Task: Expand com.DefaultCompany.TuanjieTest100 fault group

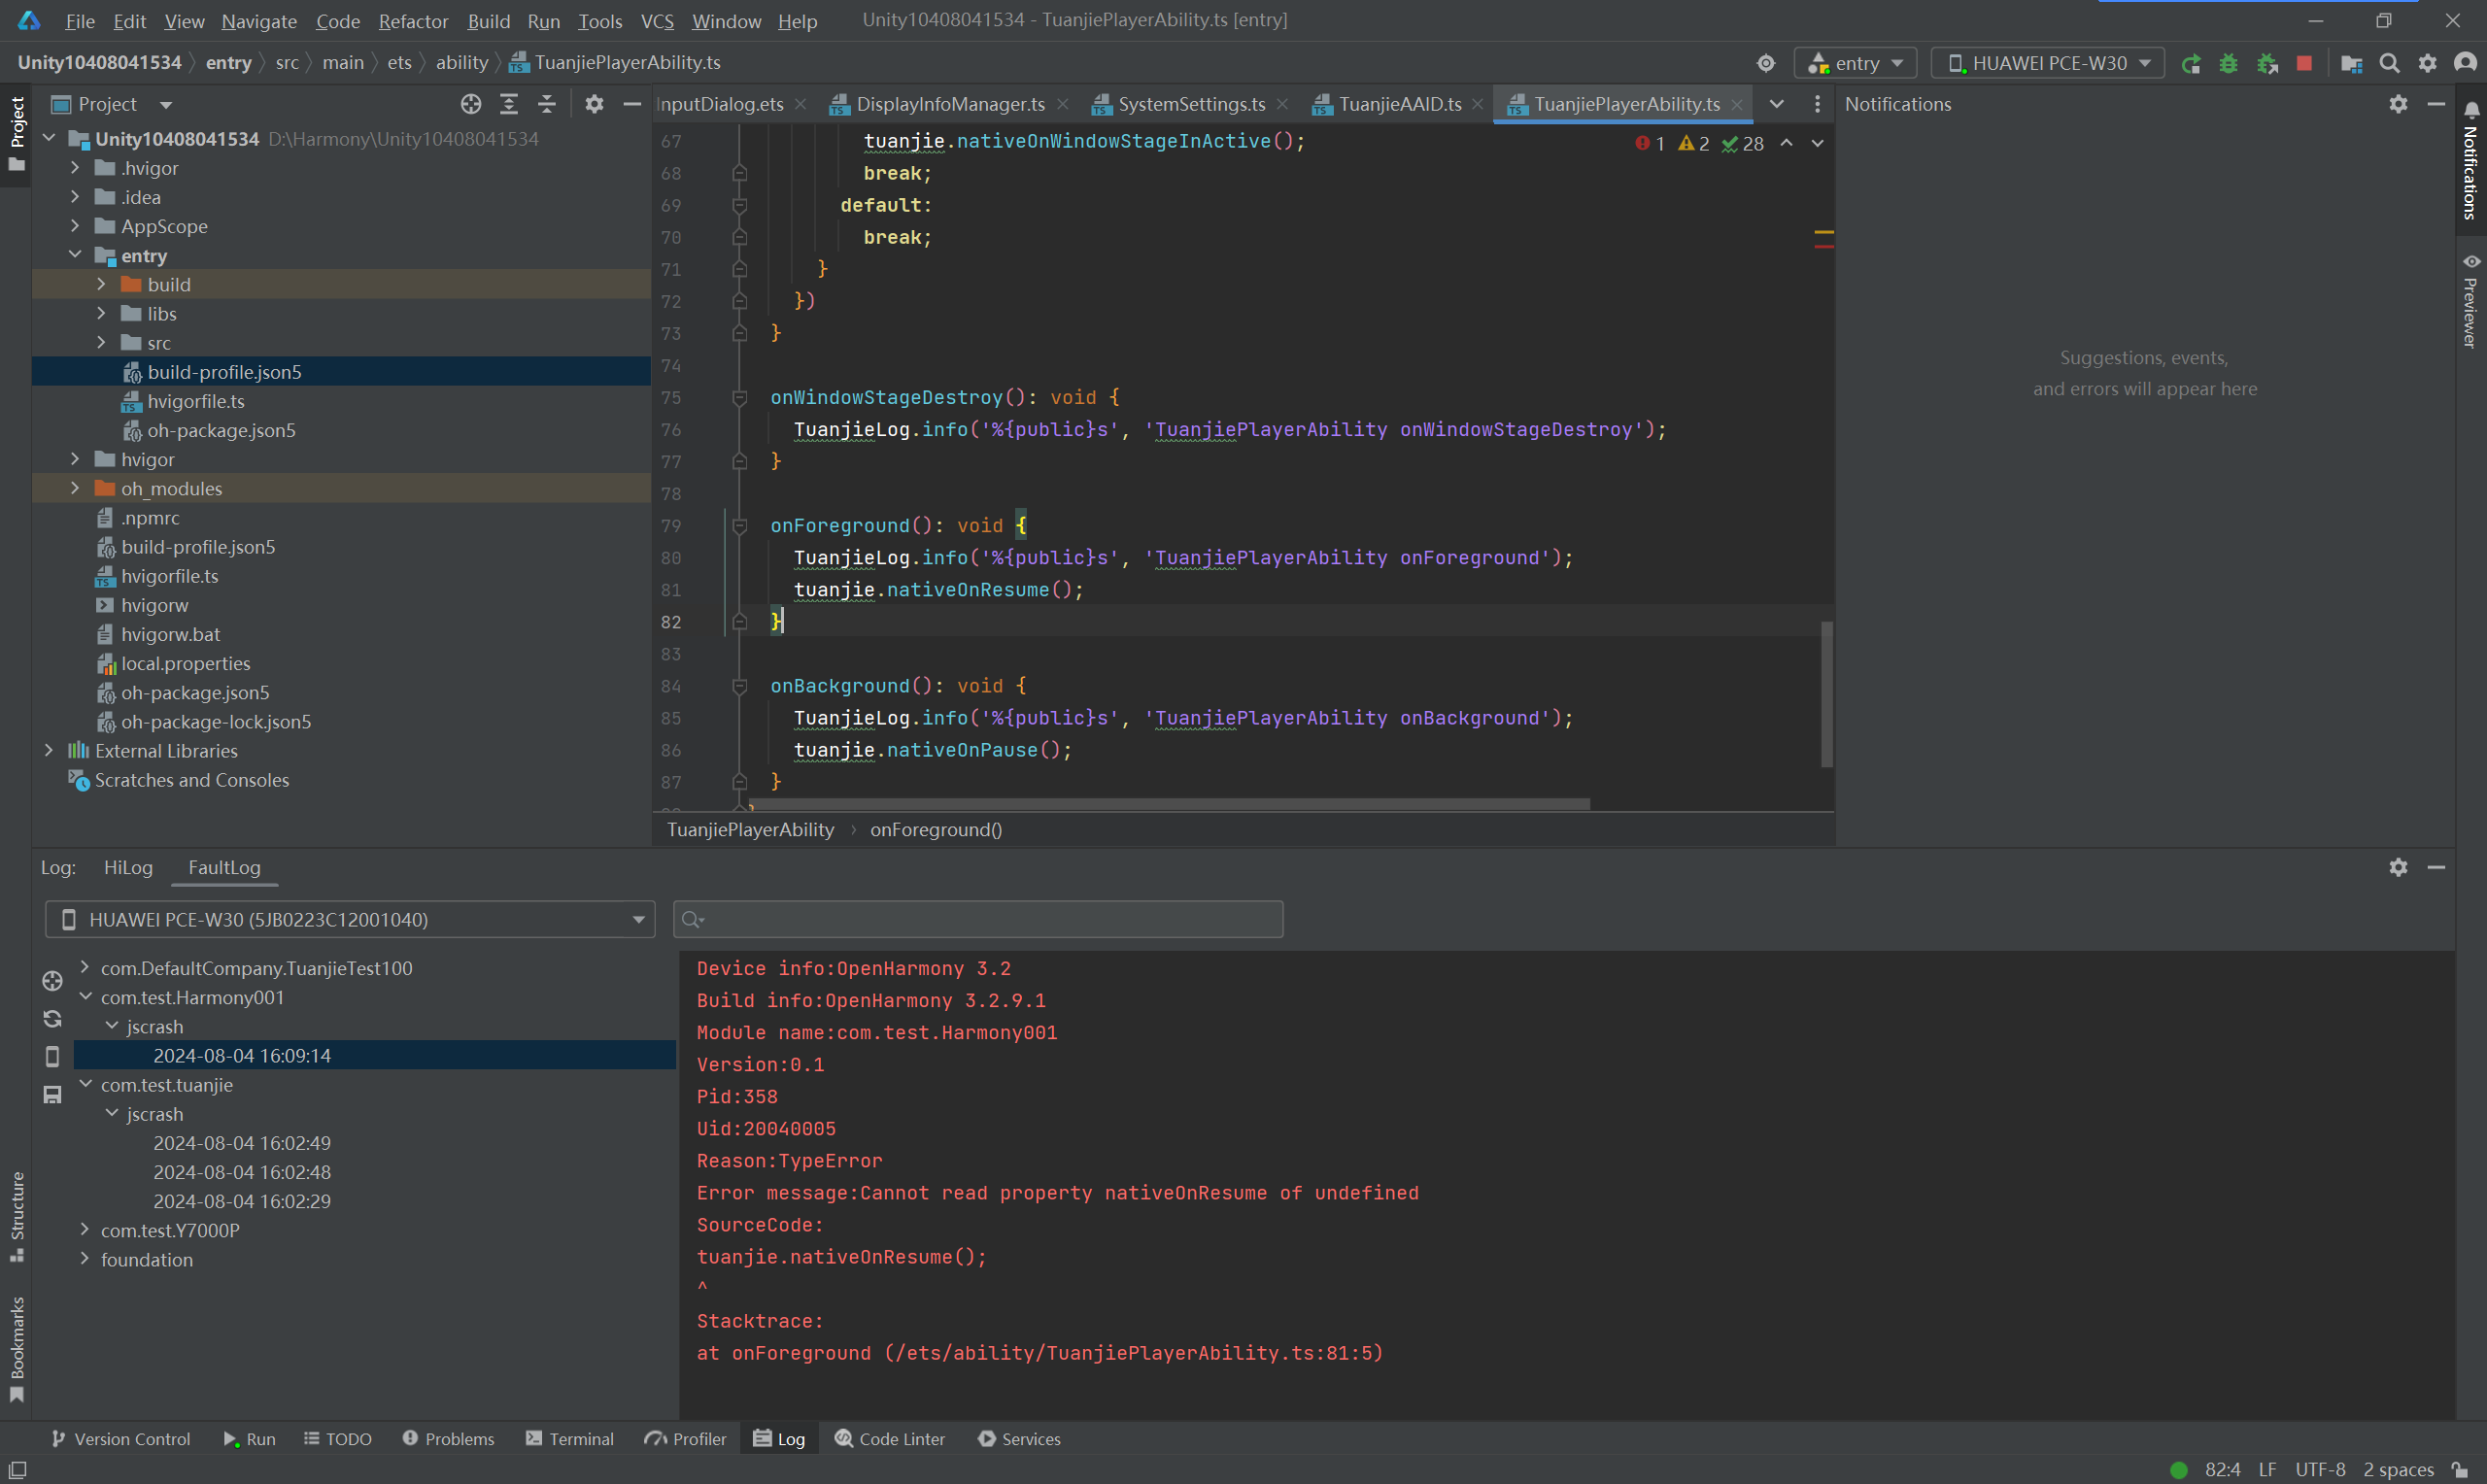Action: [85, 967]
